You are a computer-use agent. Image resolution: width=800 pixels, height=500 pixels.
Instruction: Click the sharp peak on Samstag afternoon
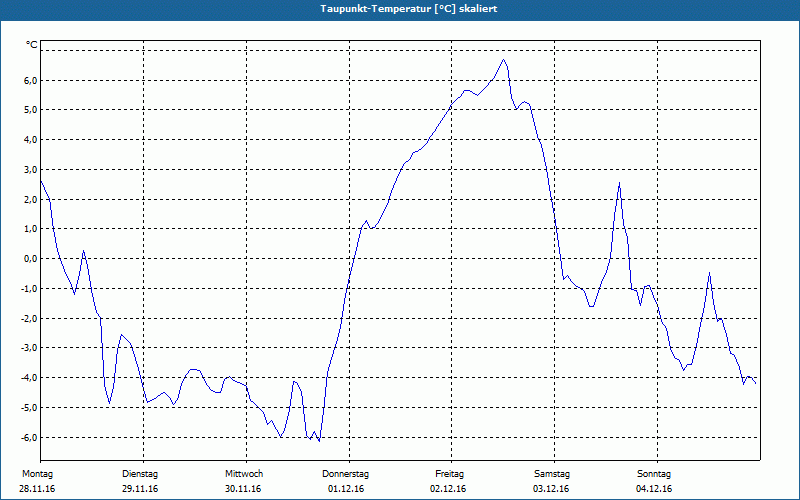coord(619,183)
